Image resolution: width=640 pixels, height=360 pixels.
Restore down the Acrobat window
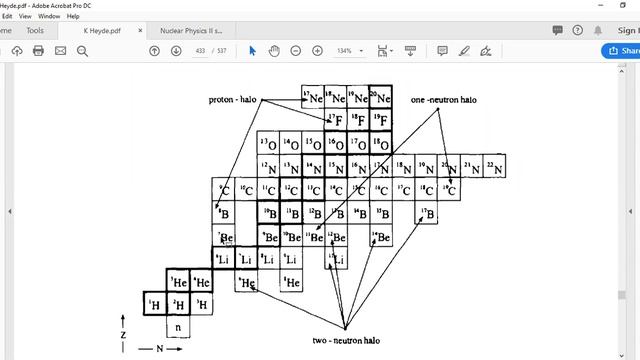623,5
